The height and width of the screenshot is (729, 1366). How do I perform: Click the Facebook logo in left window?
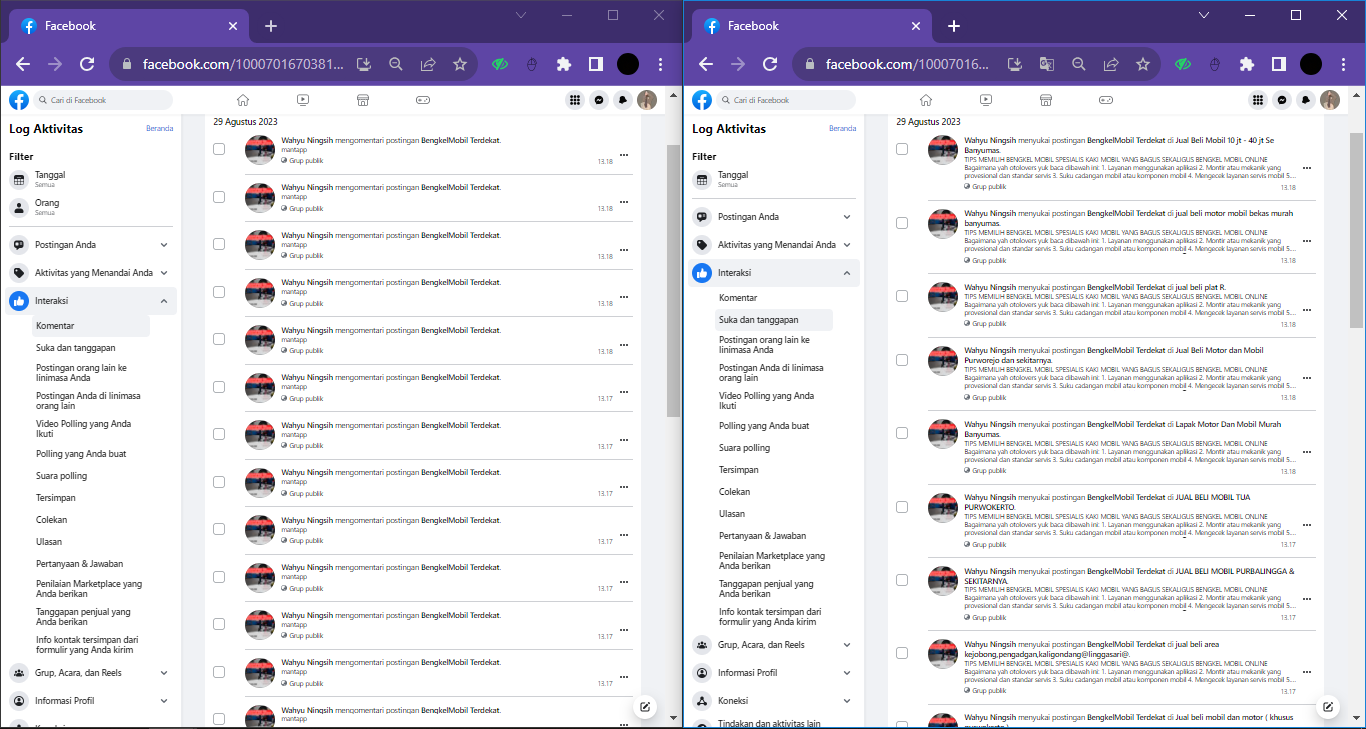coord(19,100)
